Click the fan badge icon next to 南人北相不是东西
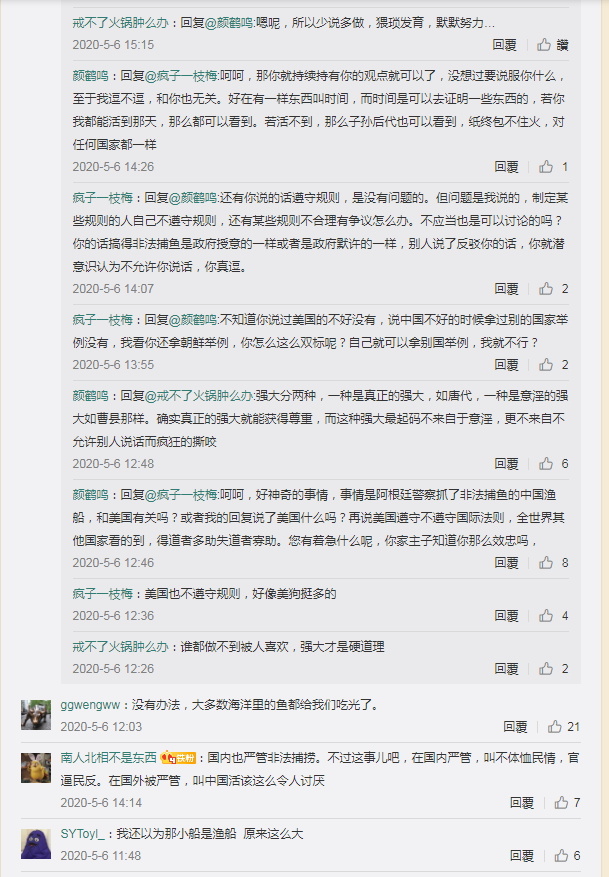Viewport: 609px width, 877px height. coord(178,758)
